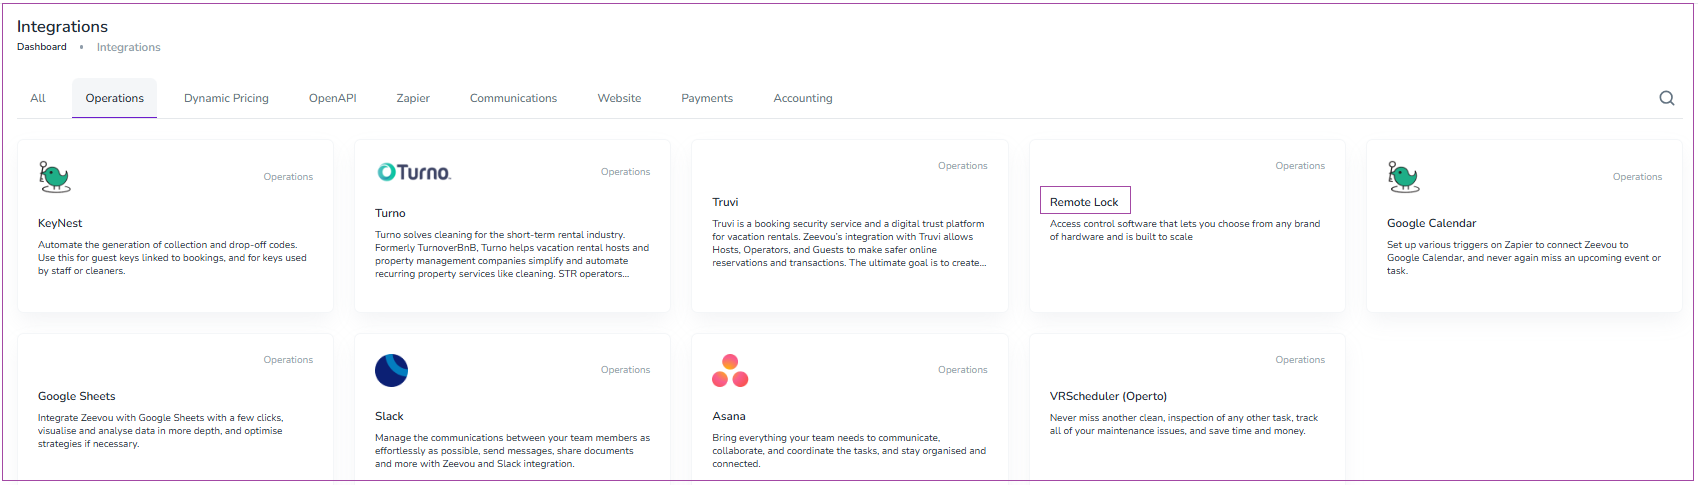The width and height of the screenshot is (1698, 485).
Task: Click Operations tag on Slack card
Action: (625, 370)
